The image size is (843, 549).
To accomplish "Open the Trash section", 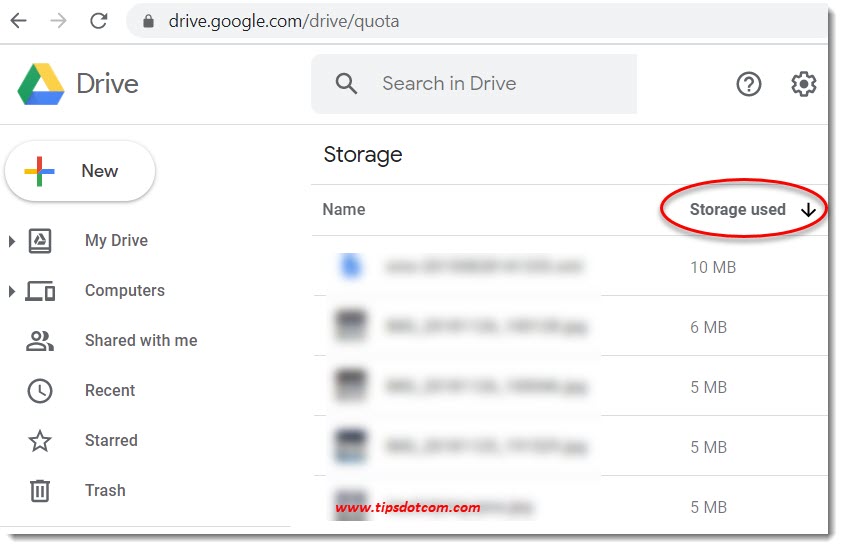I will tap(105, 490).
